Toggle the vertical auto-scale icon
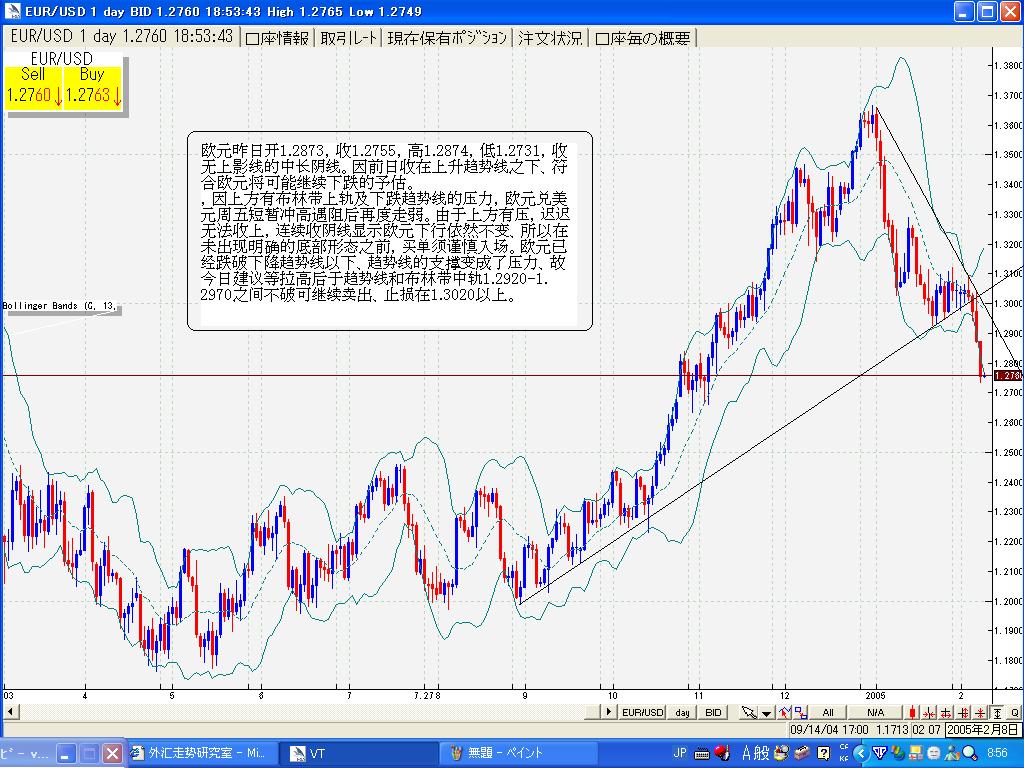The image size is (1024, 768). pos(997,712)
